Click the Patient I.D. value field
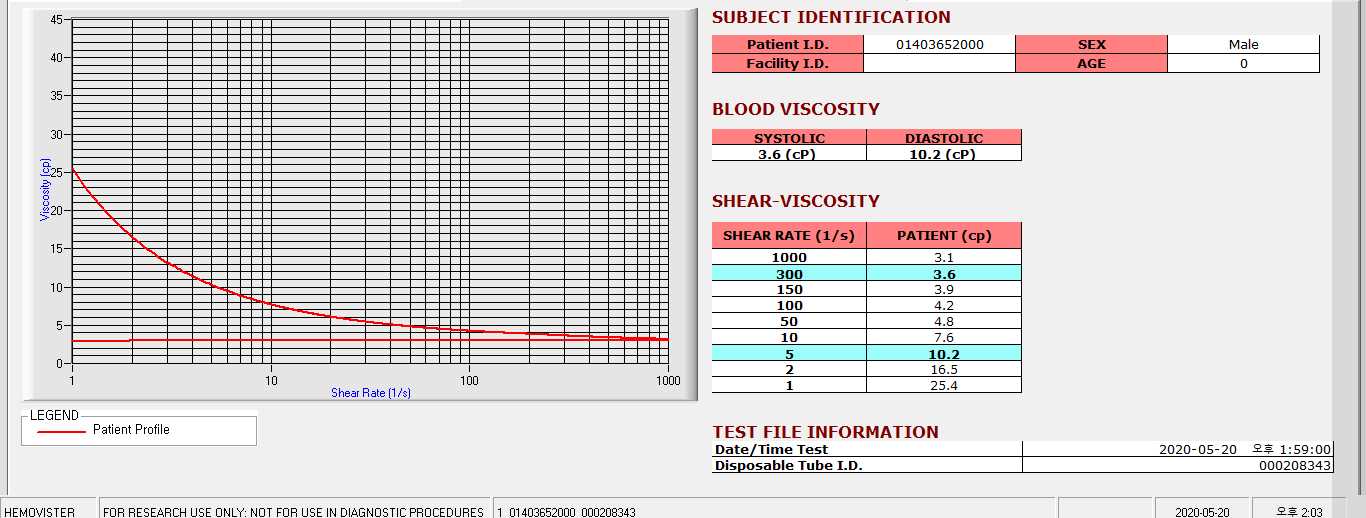Viewport: 1366px width, 518px height. pos(939,44)
